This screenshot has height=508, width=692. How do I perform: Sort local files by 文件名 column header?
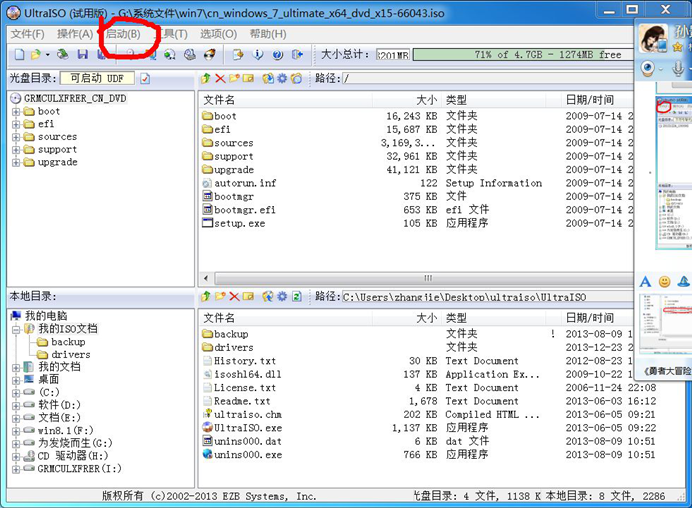click(x=286, y=318)
